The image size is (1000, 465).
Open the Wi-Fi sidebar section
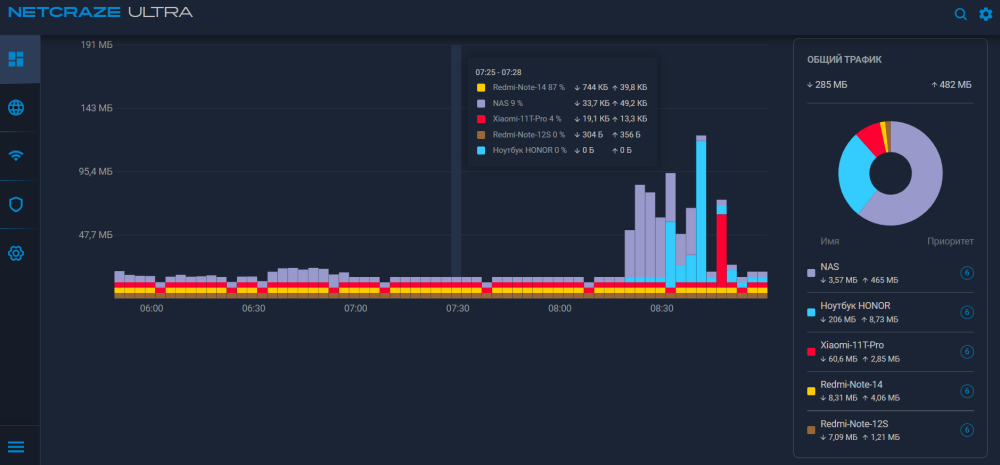(16, 156)
